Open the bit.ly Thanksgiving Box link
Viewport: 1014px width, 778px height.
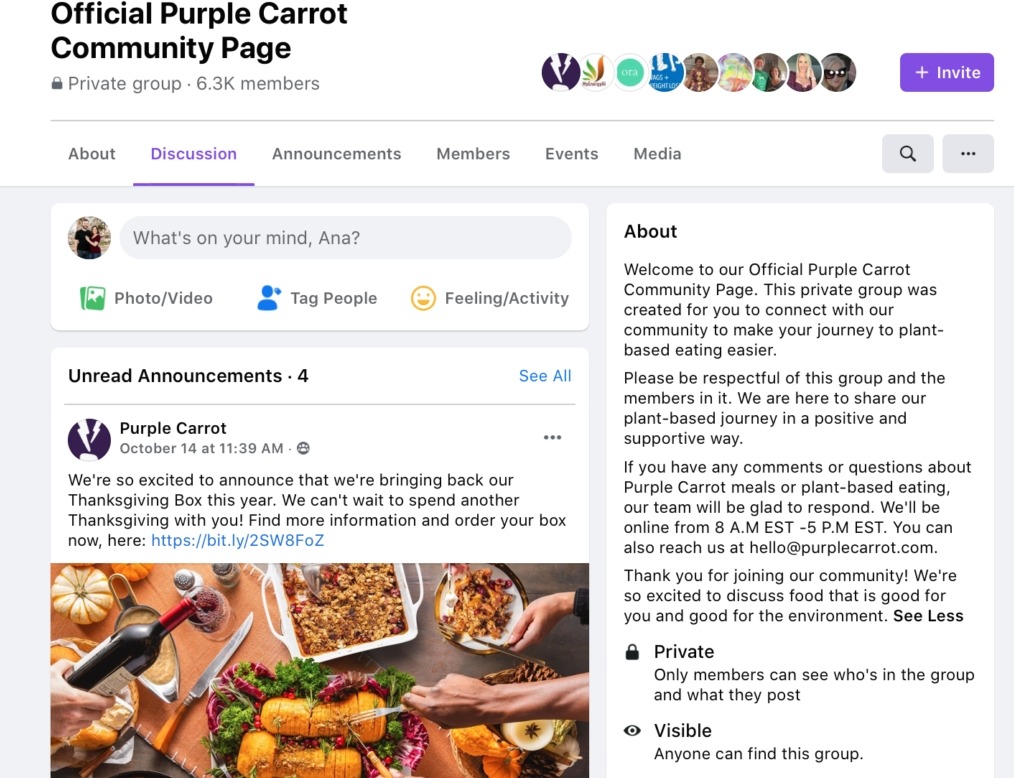[x=237, y=540]
